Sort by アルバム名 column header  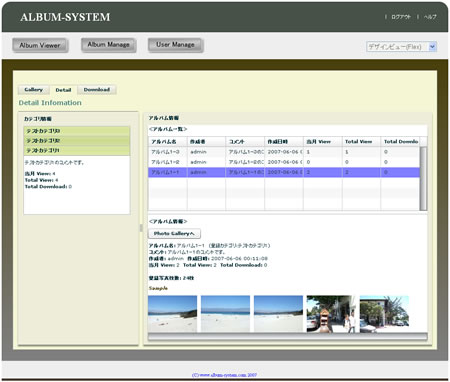(x=168, y=142)
